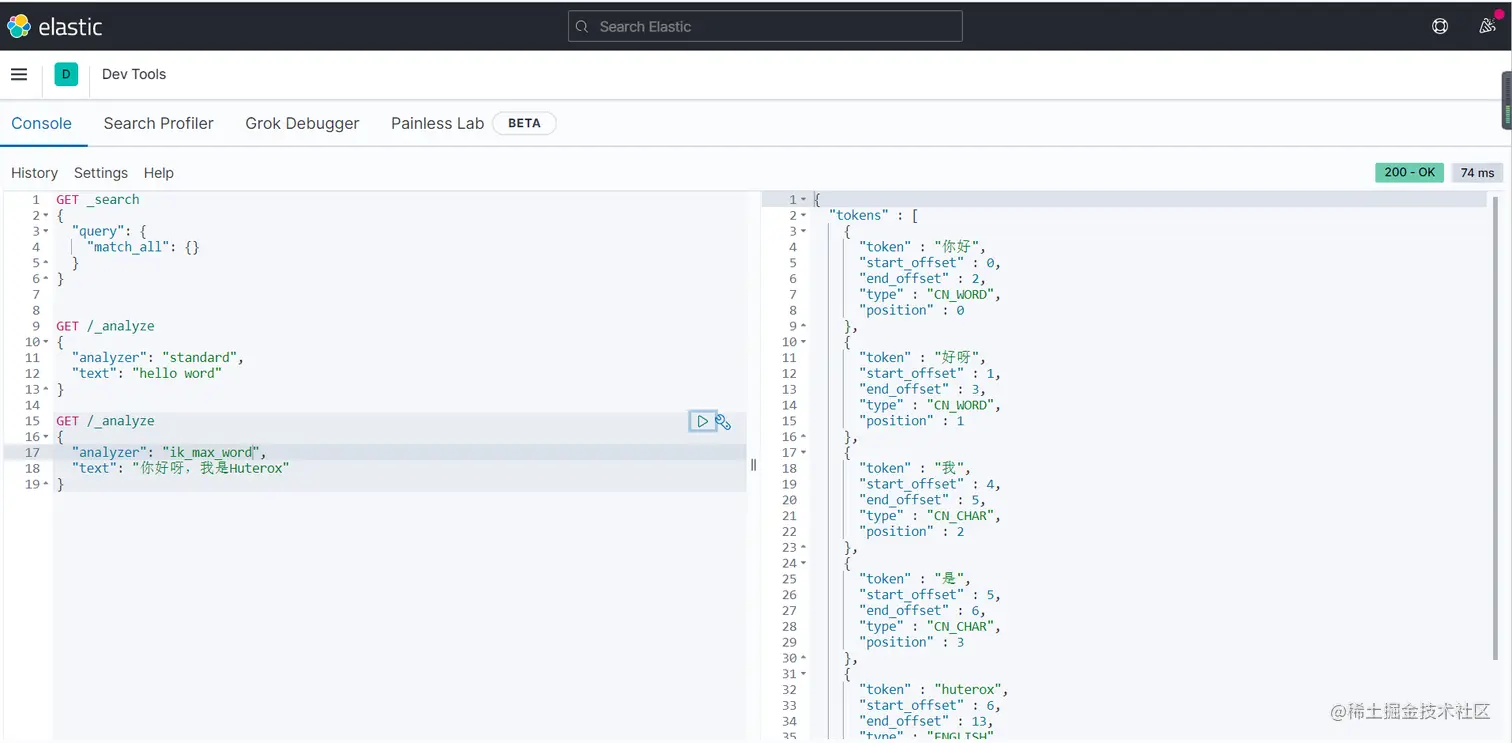This screenshot has height=743, width=1512.
Task: Open the newsfeed celebration icon
Action: [1487, 26]
